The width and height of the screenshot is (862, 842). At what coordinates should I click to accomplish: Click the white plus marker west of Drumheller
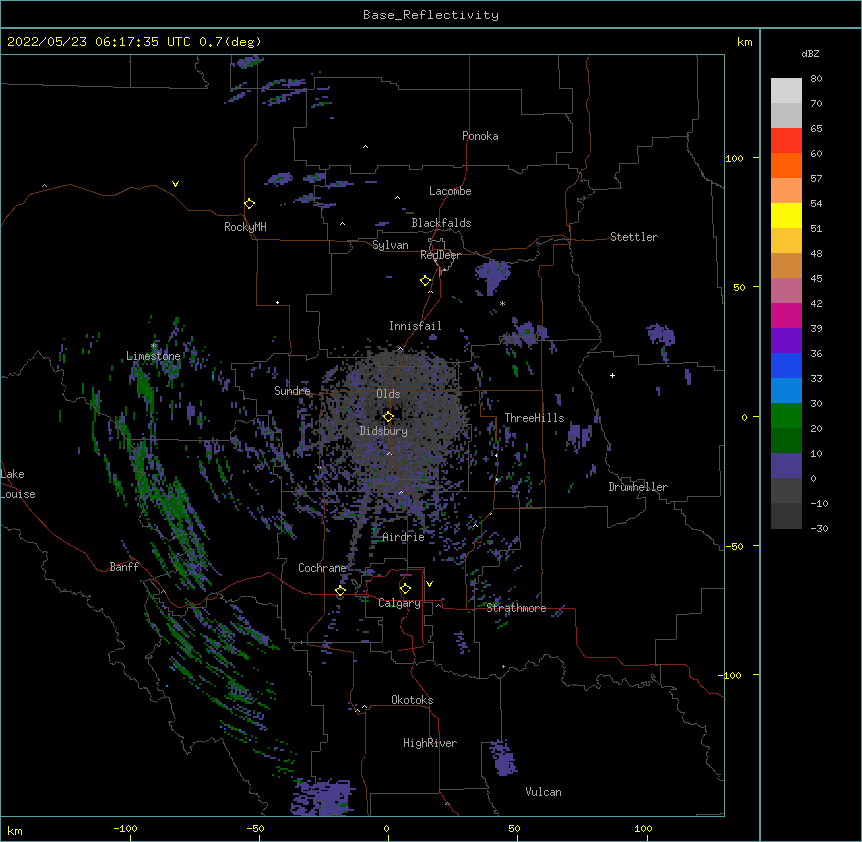tap(612, 375)
